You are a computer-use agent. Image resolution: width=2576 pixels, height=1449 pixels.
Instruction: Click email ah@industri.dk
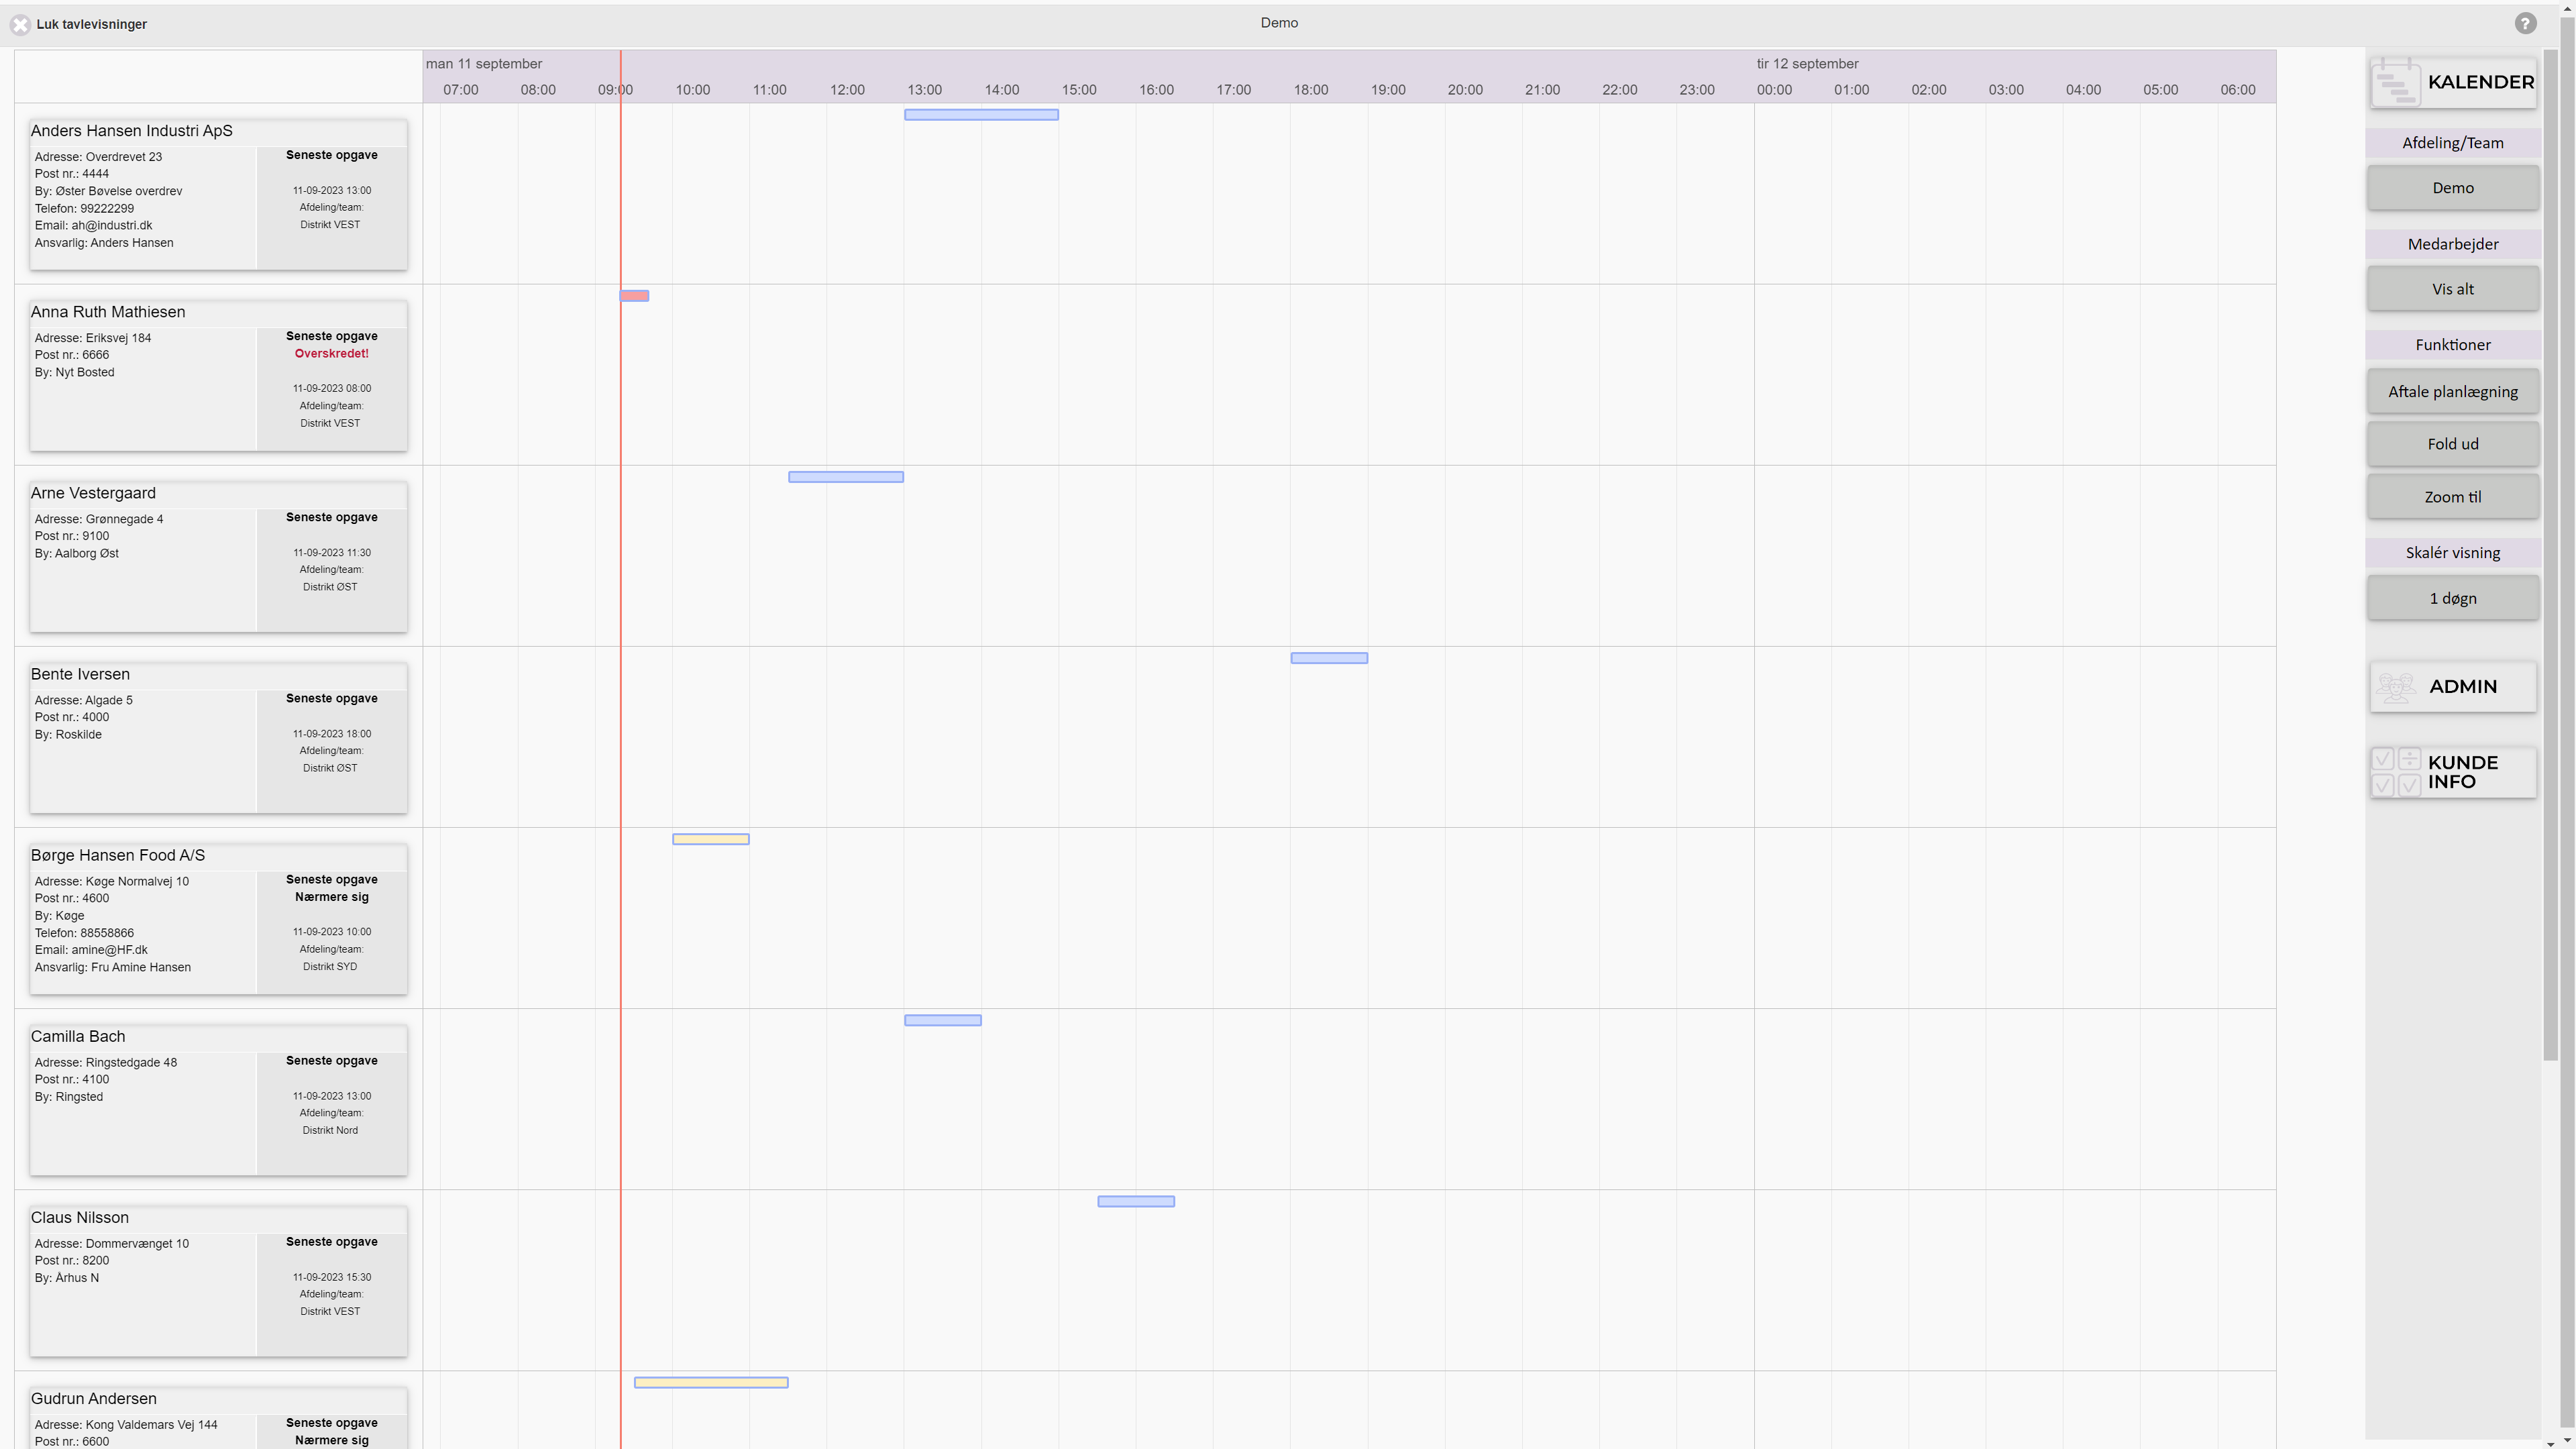click(x=112, y=226)
